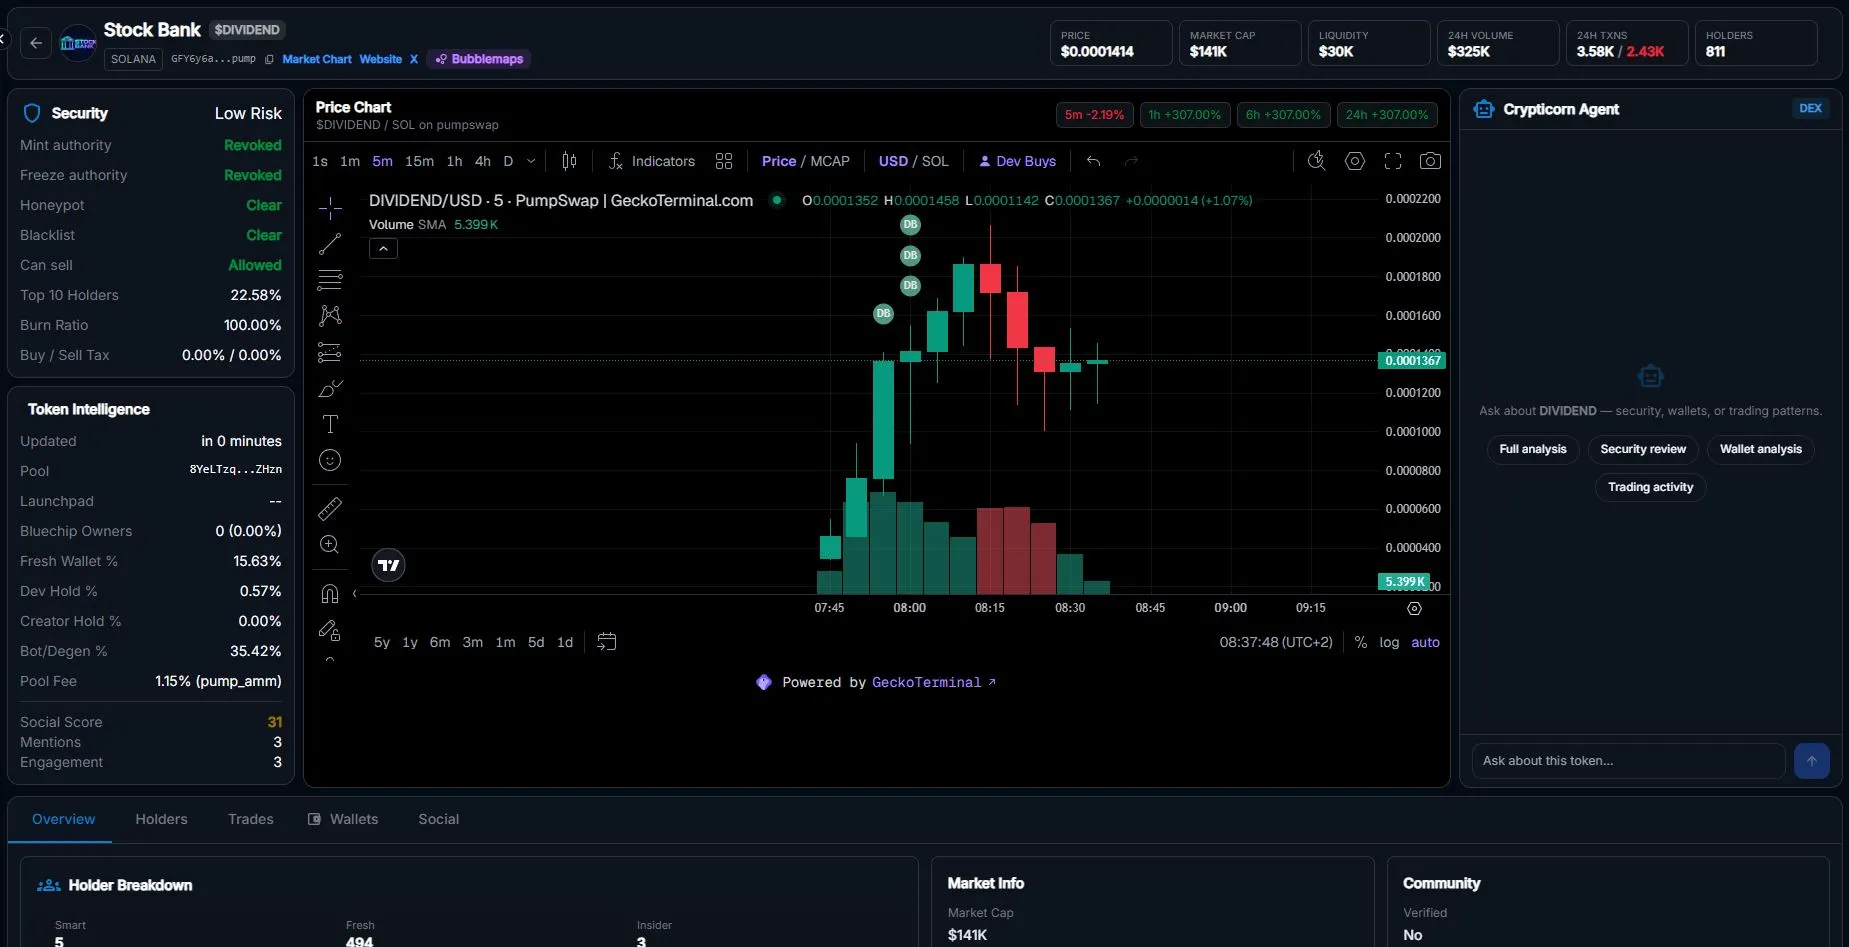Image resolution: width=1849 pixels, height=947 pixels.
Task: Open the GeckoTerminal powered-by link
Action: (934, 682)
